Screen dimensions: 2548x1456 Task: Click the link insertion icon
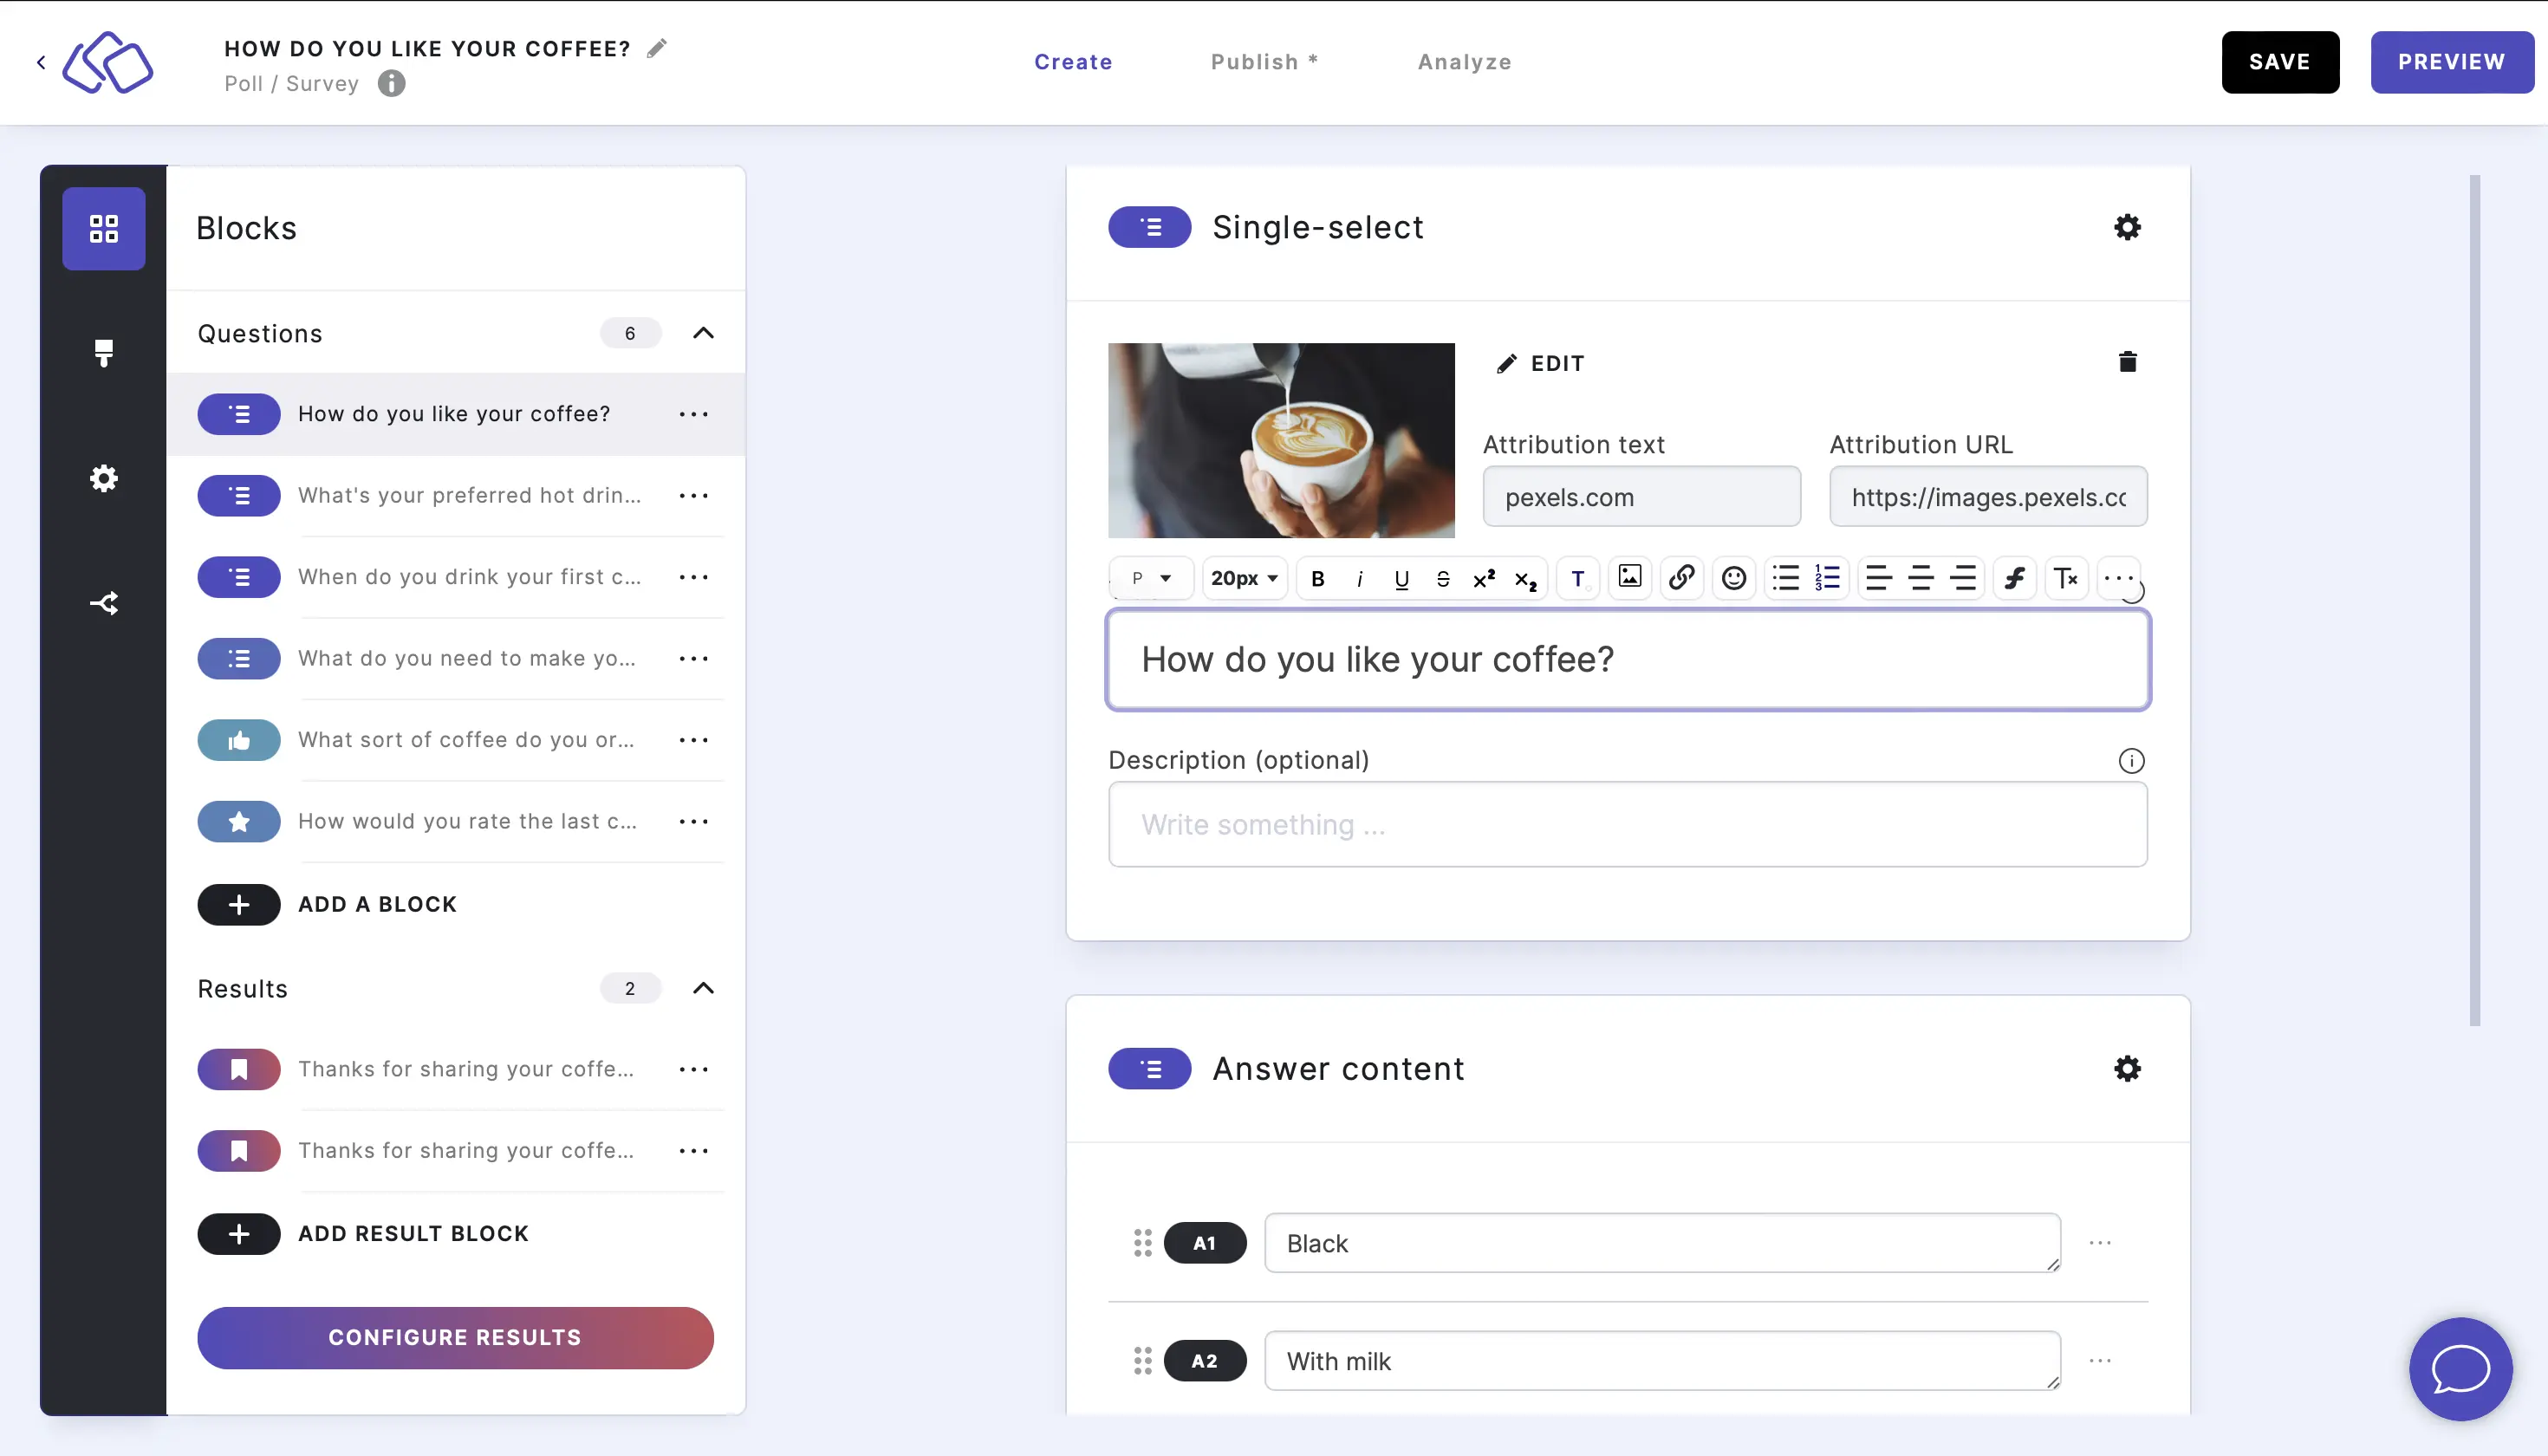pos(1680,575)
